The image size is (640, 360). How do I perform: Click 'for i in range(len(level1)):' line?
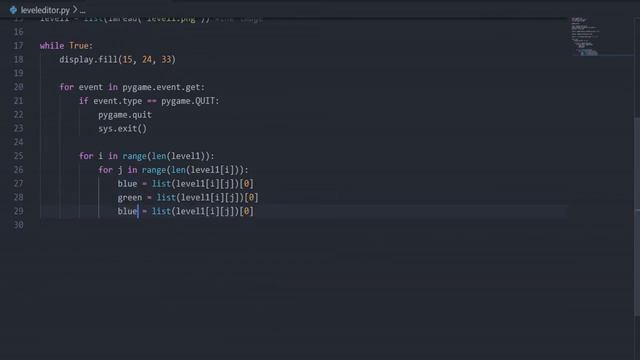[147, 156]
